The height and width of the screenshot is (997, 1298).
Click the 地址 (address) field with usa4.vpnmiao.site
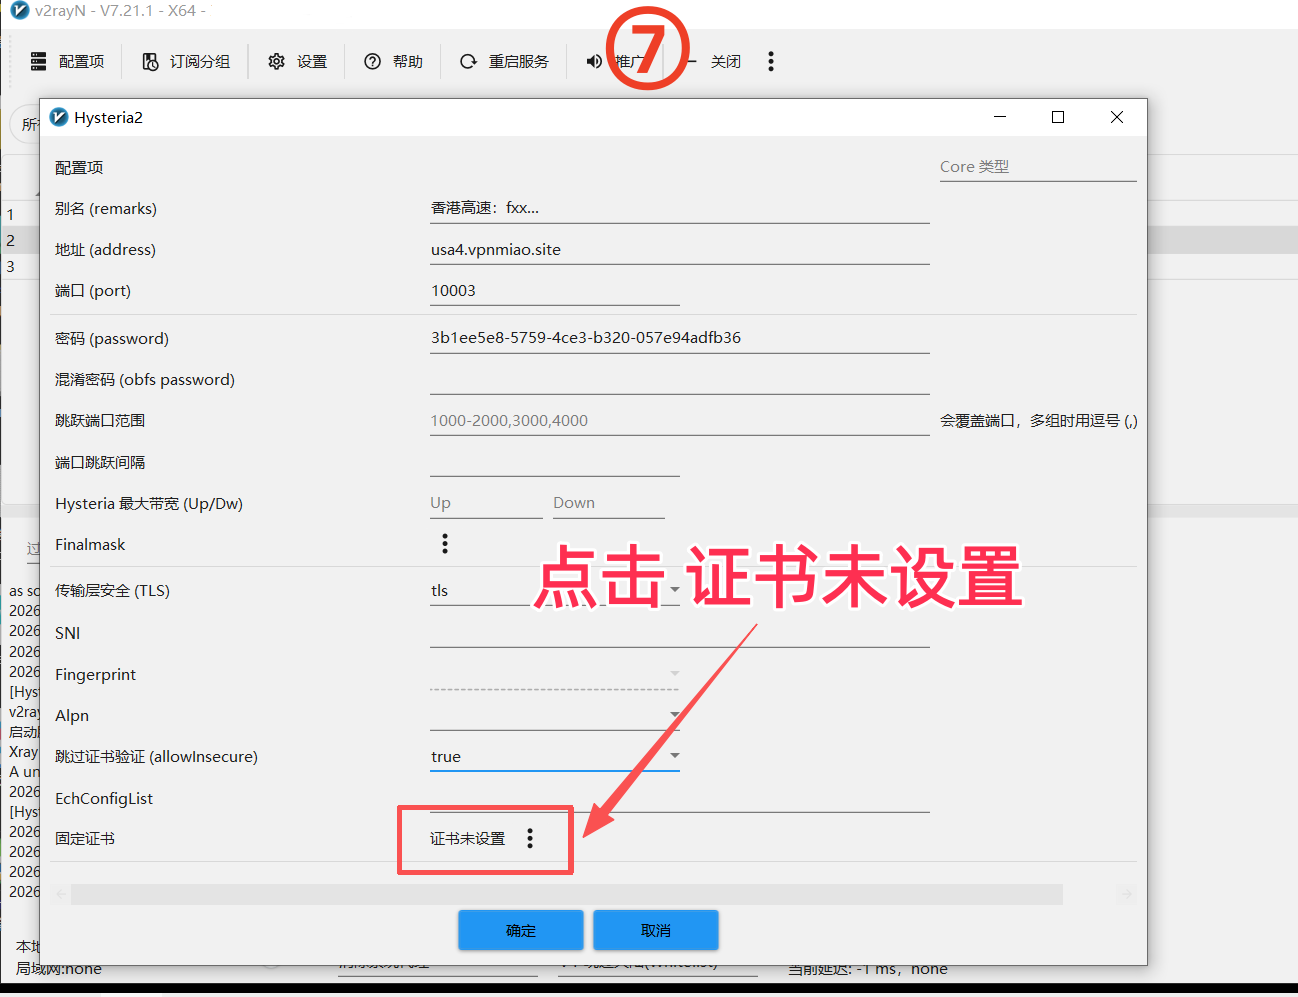coord(680,249)
